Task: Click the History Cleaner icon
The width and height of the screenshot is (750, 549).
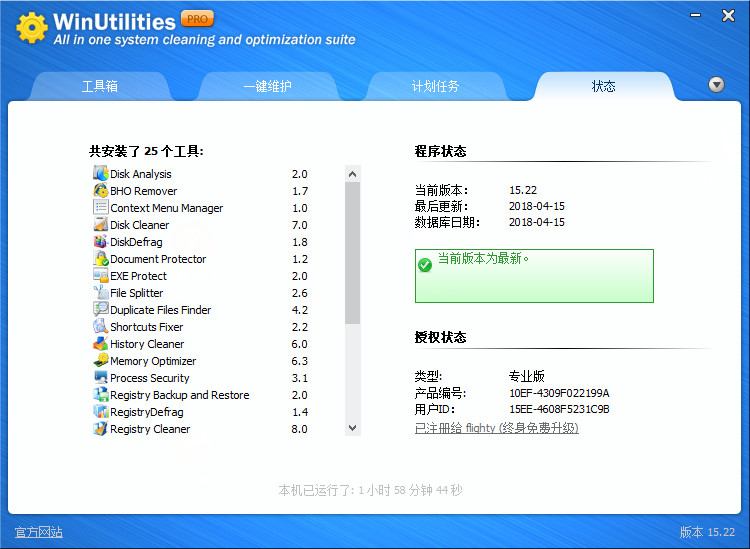Action: click(100, 343)
